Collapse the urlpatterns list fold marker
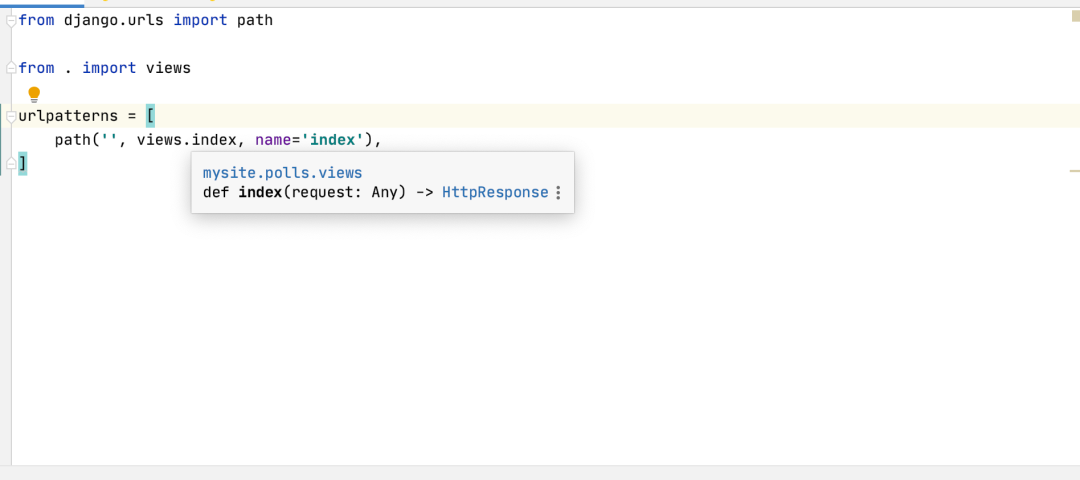Viewport: 1080px width, 480px height. [x=11, y=116]
